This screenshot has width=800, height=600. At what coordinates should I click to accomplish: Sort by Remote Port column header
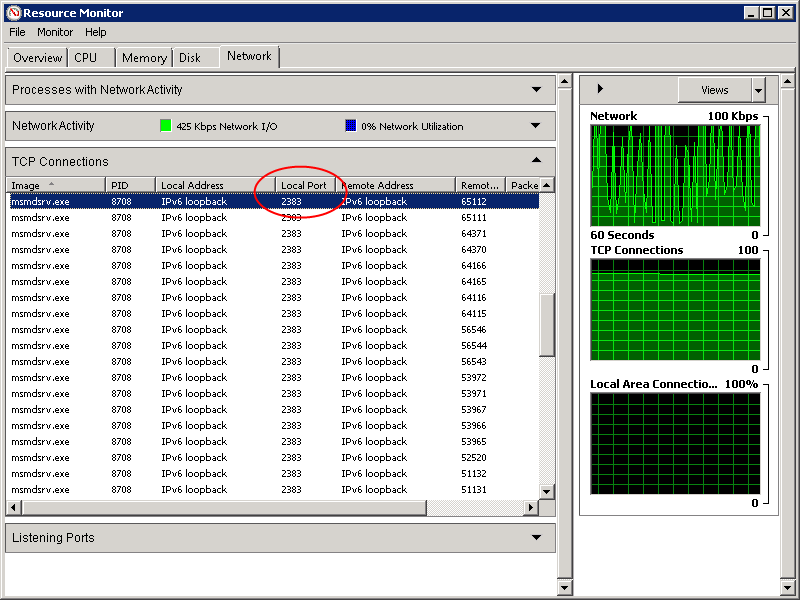click(480, 185)
